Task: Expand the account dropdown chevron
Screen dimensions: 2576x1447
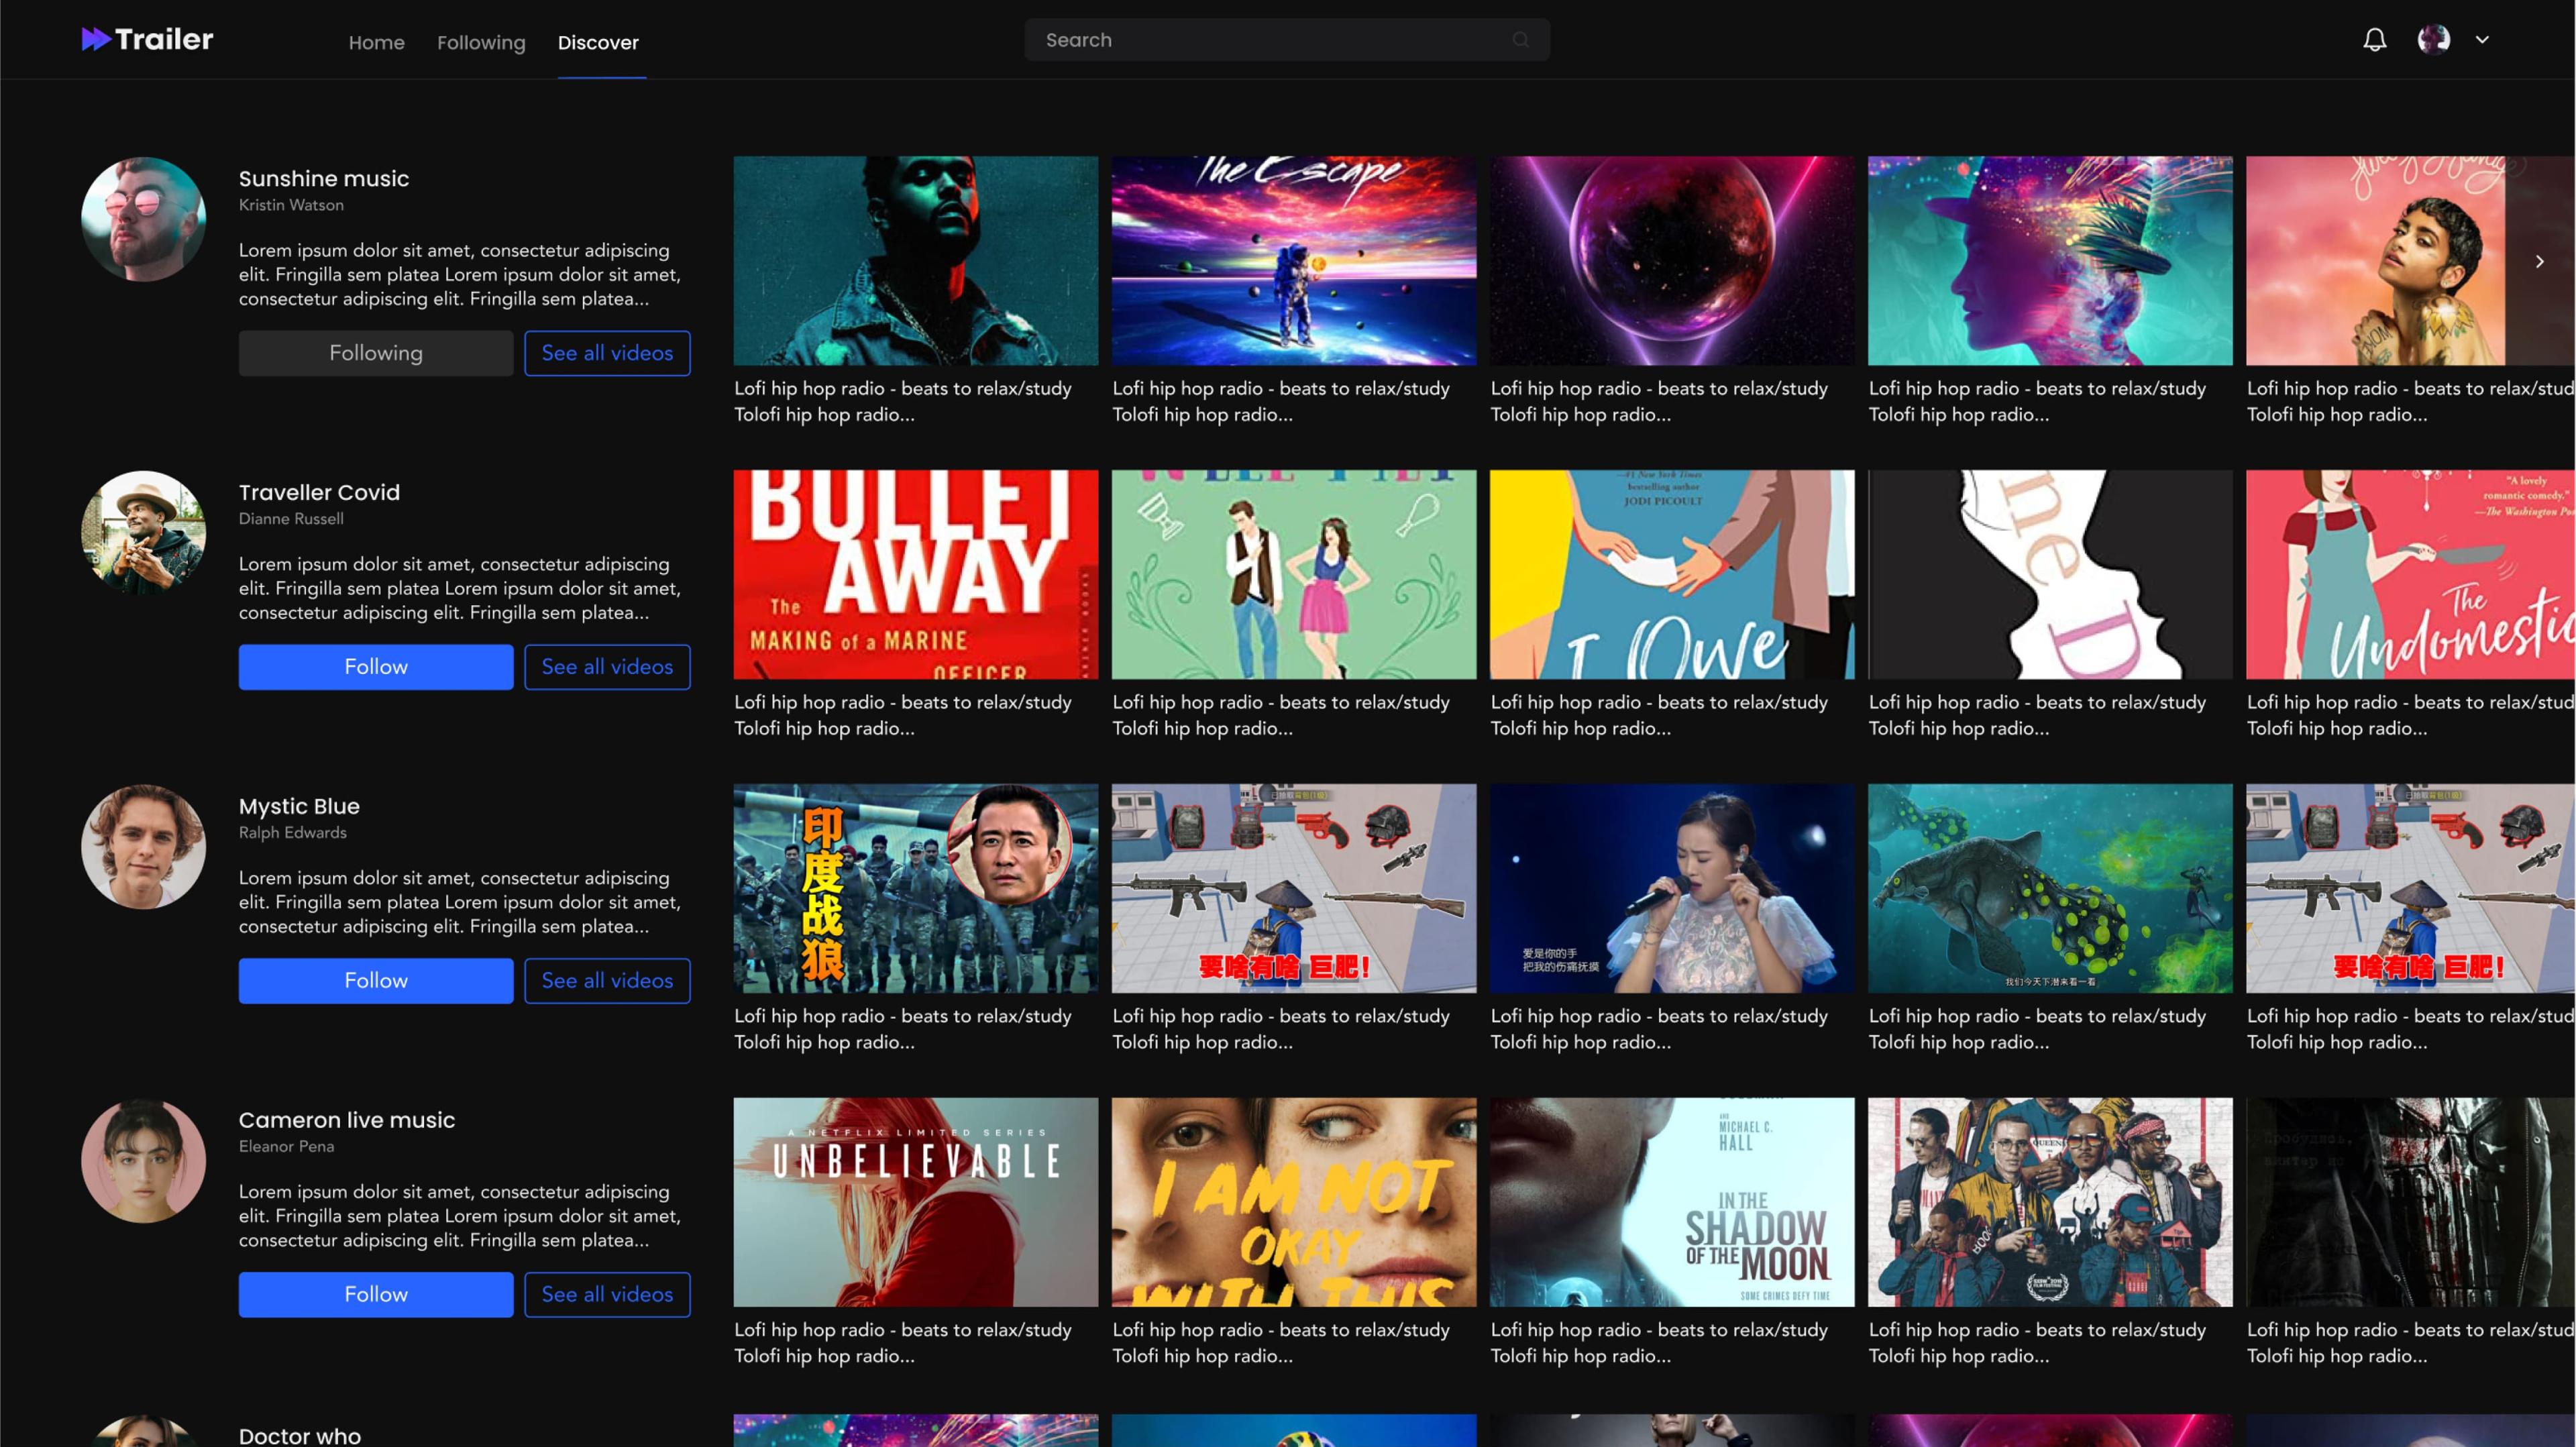Action: [2482, 40]
